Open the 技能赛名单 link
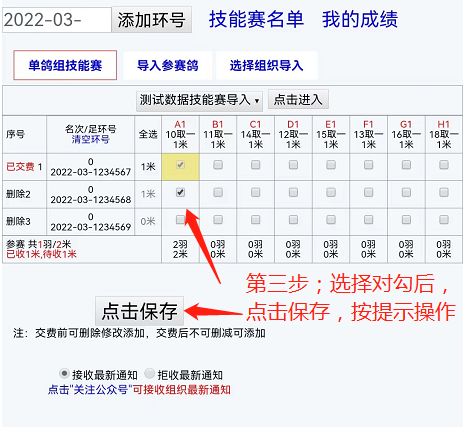The image size is (468, 427). (x=256, y=19)
